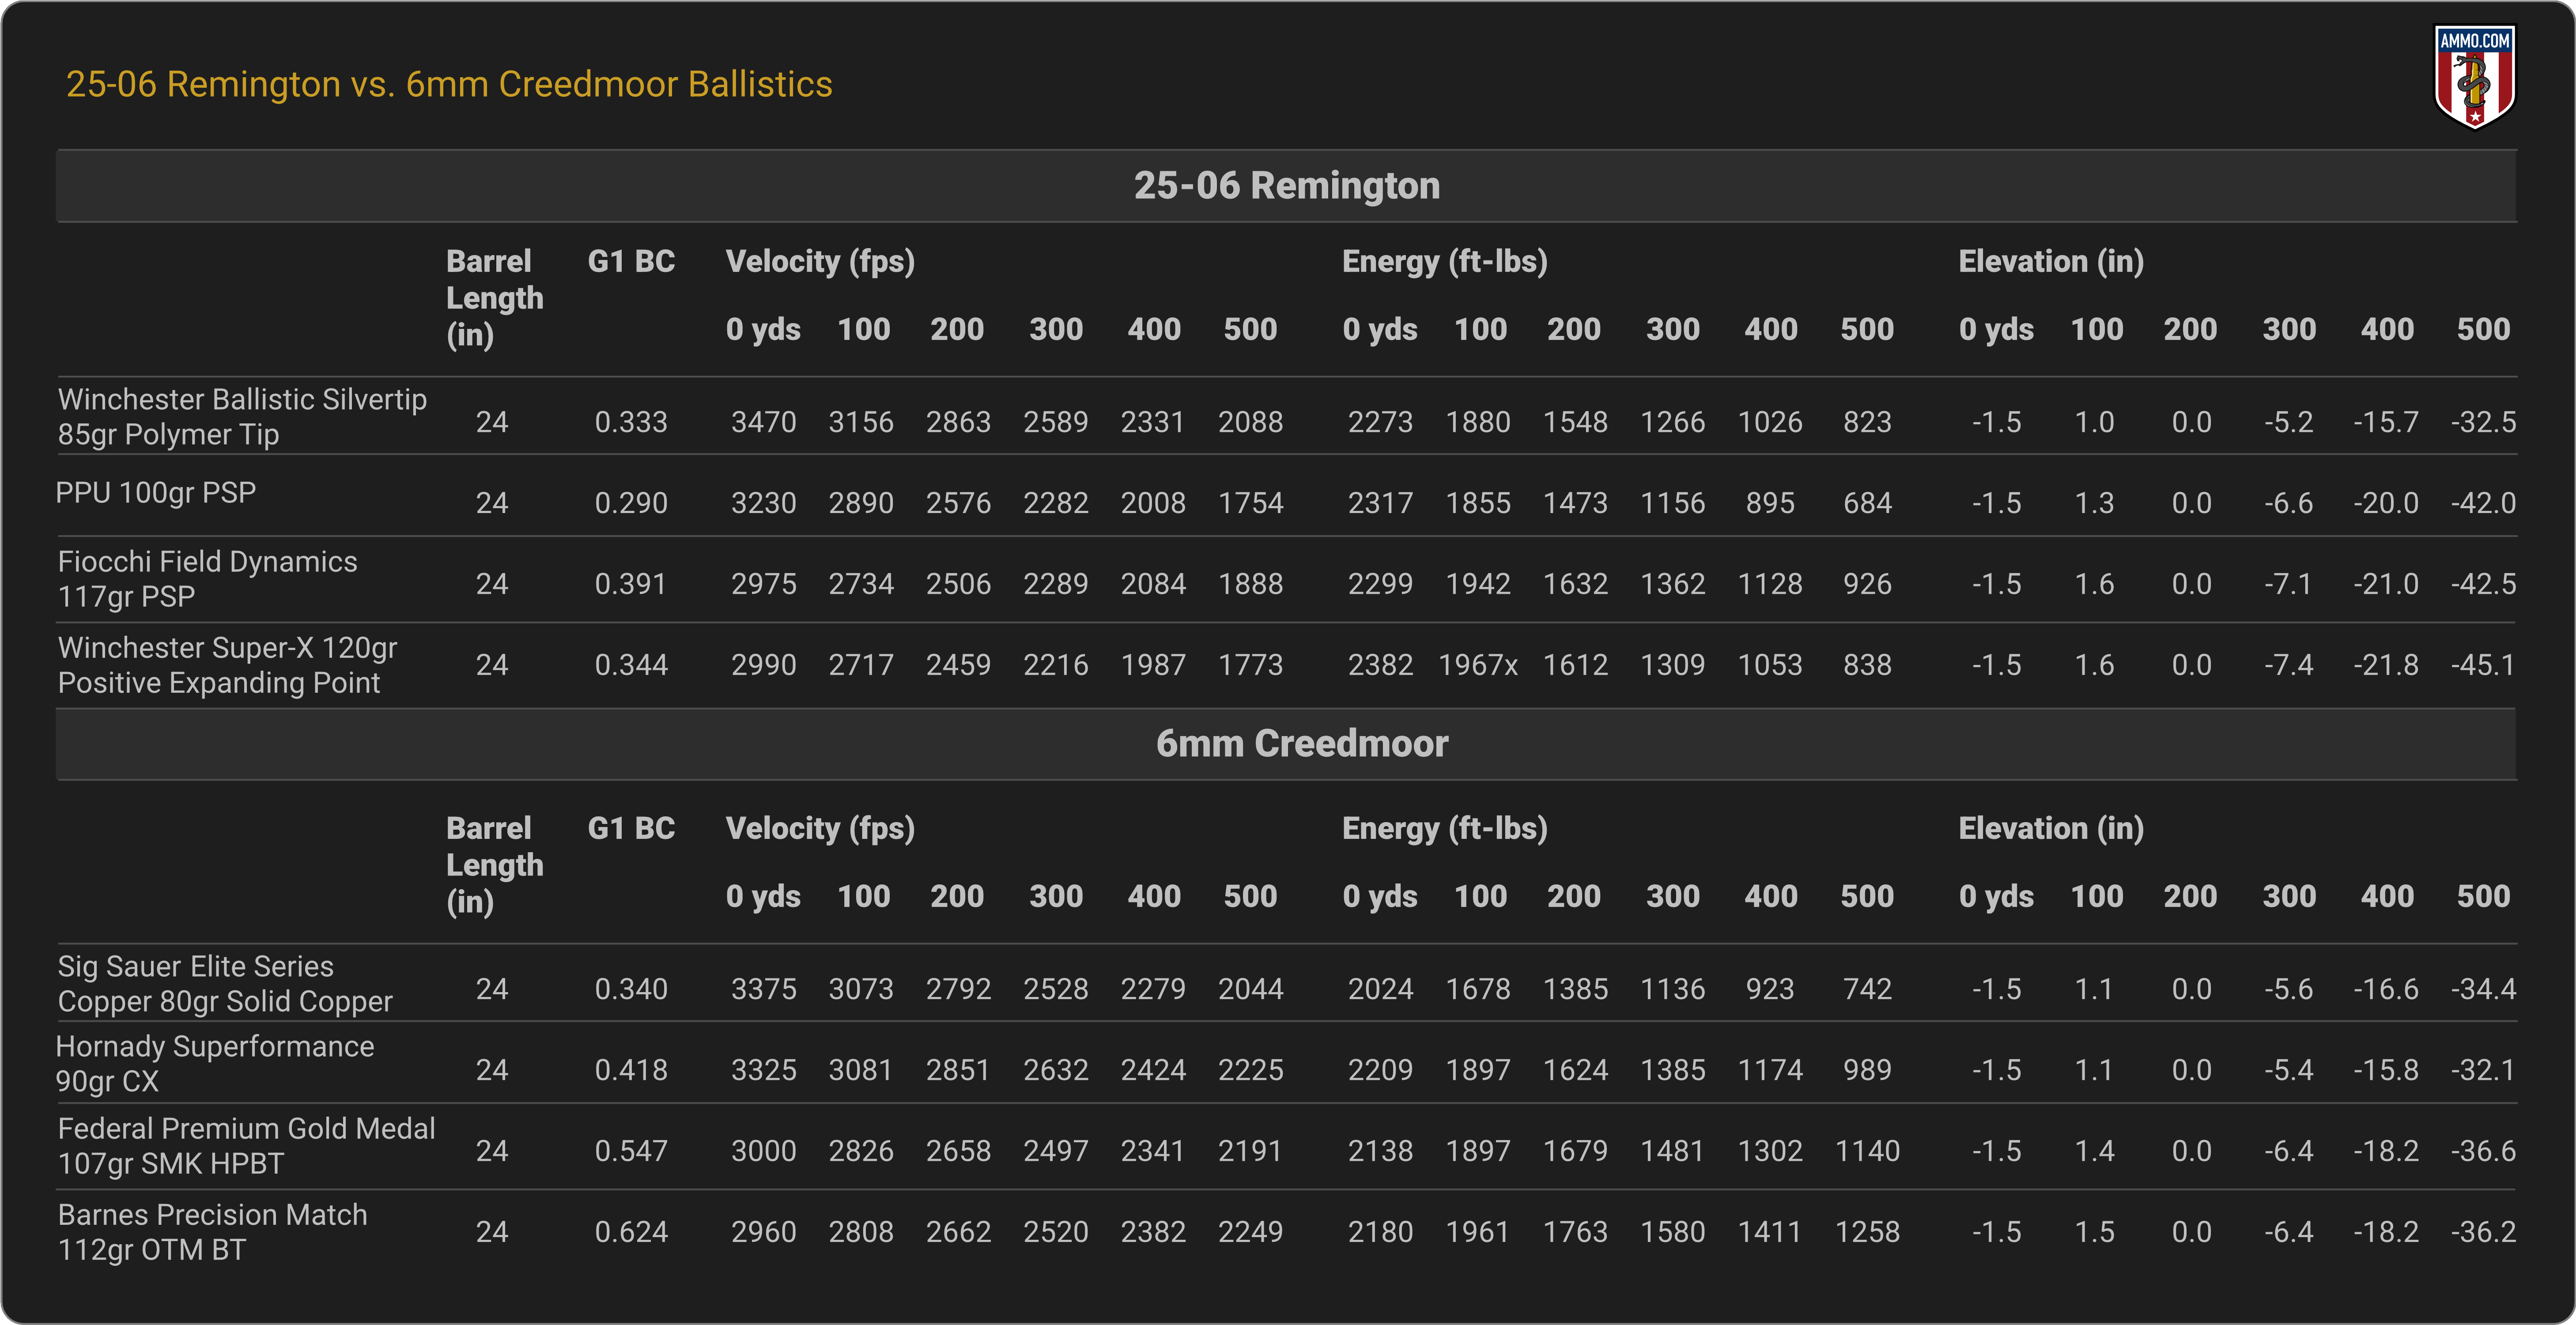Click the elevation value -42.0

(x=2484, y=503)
